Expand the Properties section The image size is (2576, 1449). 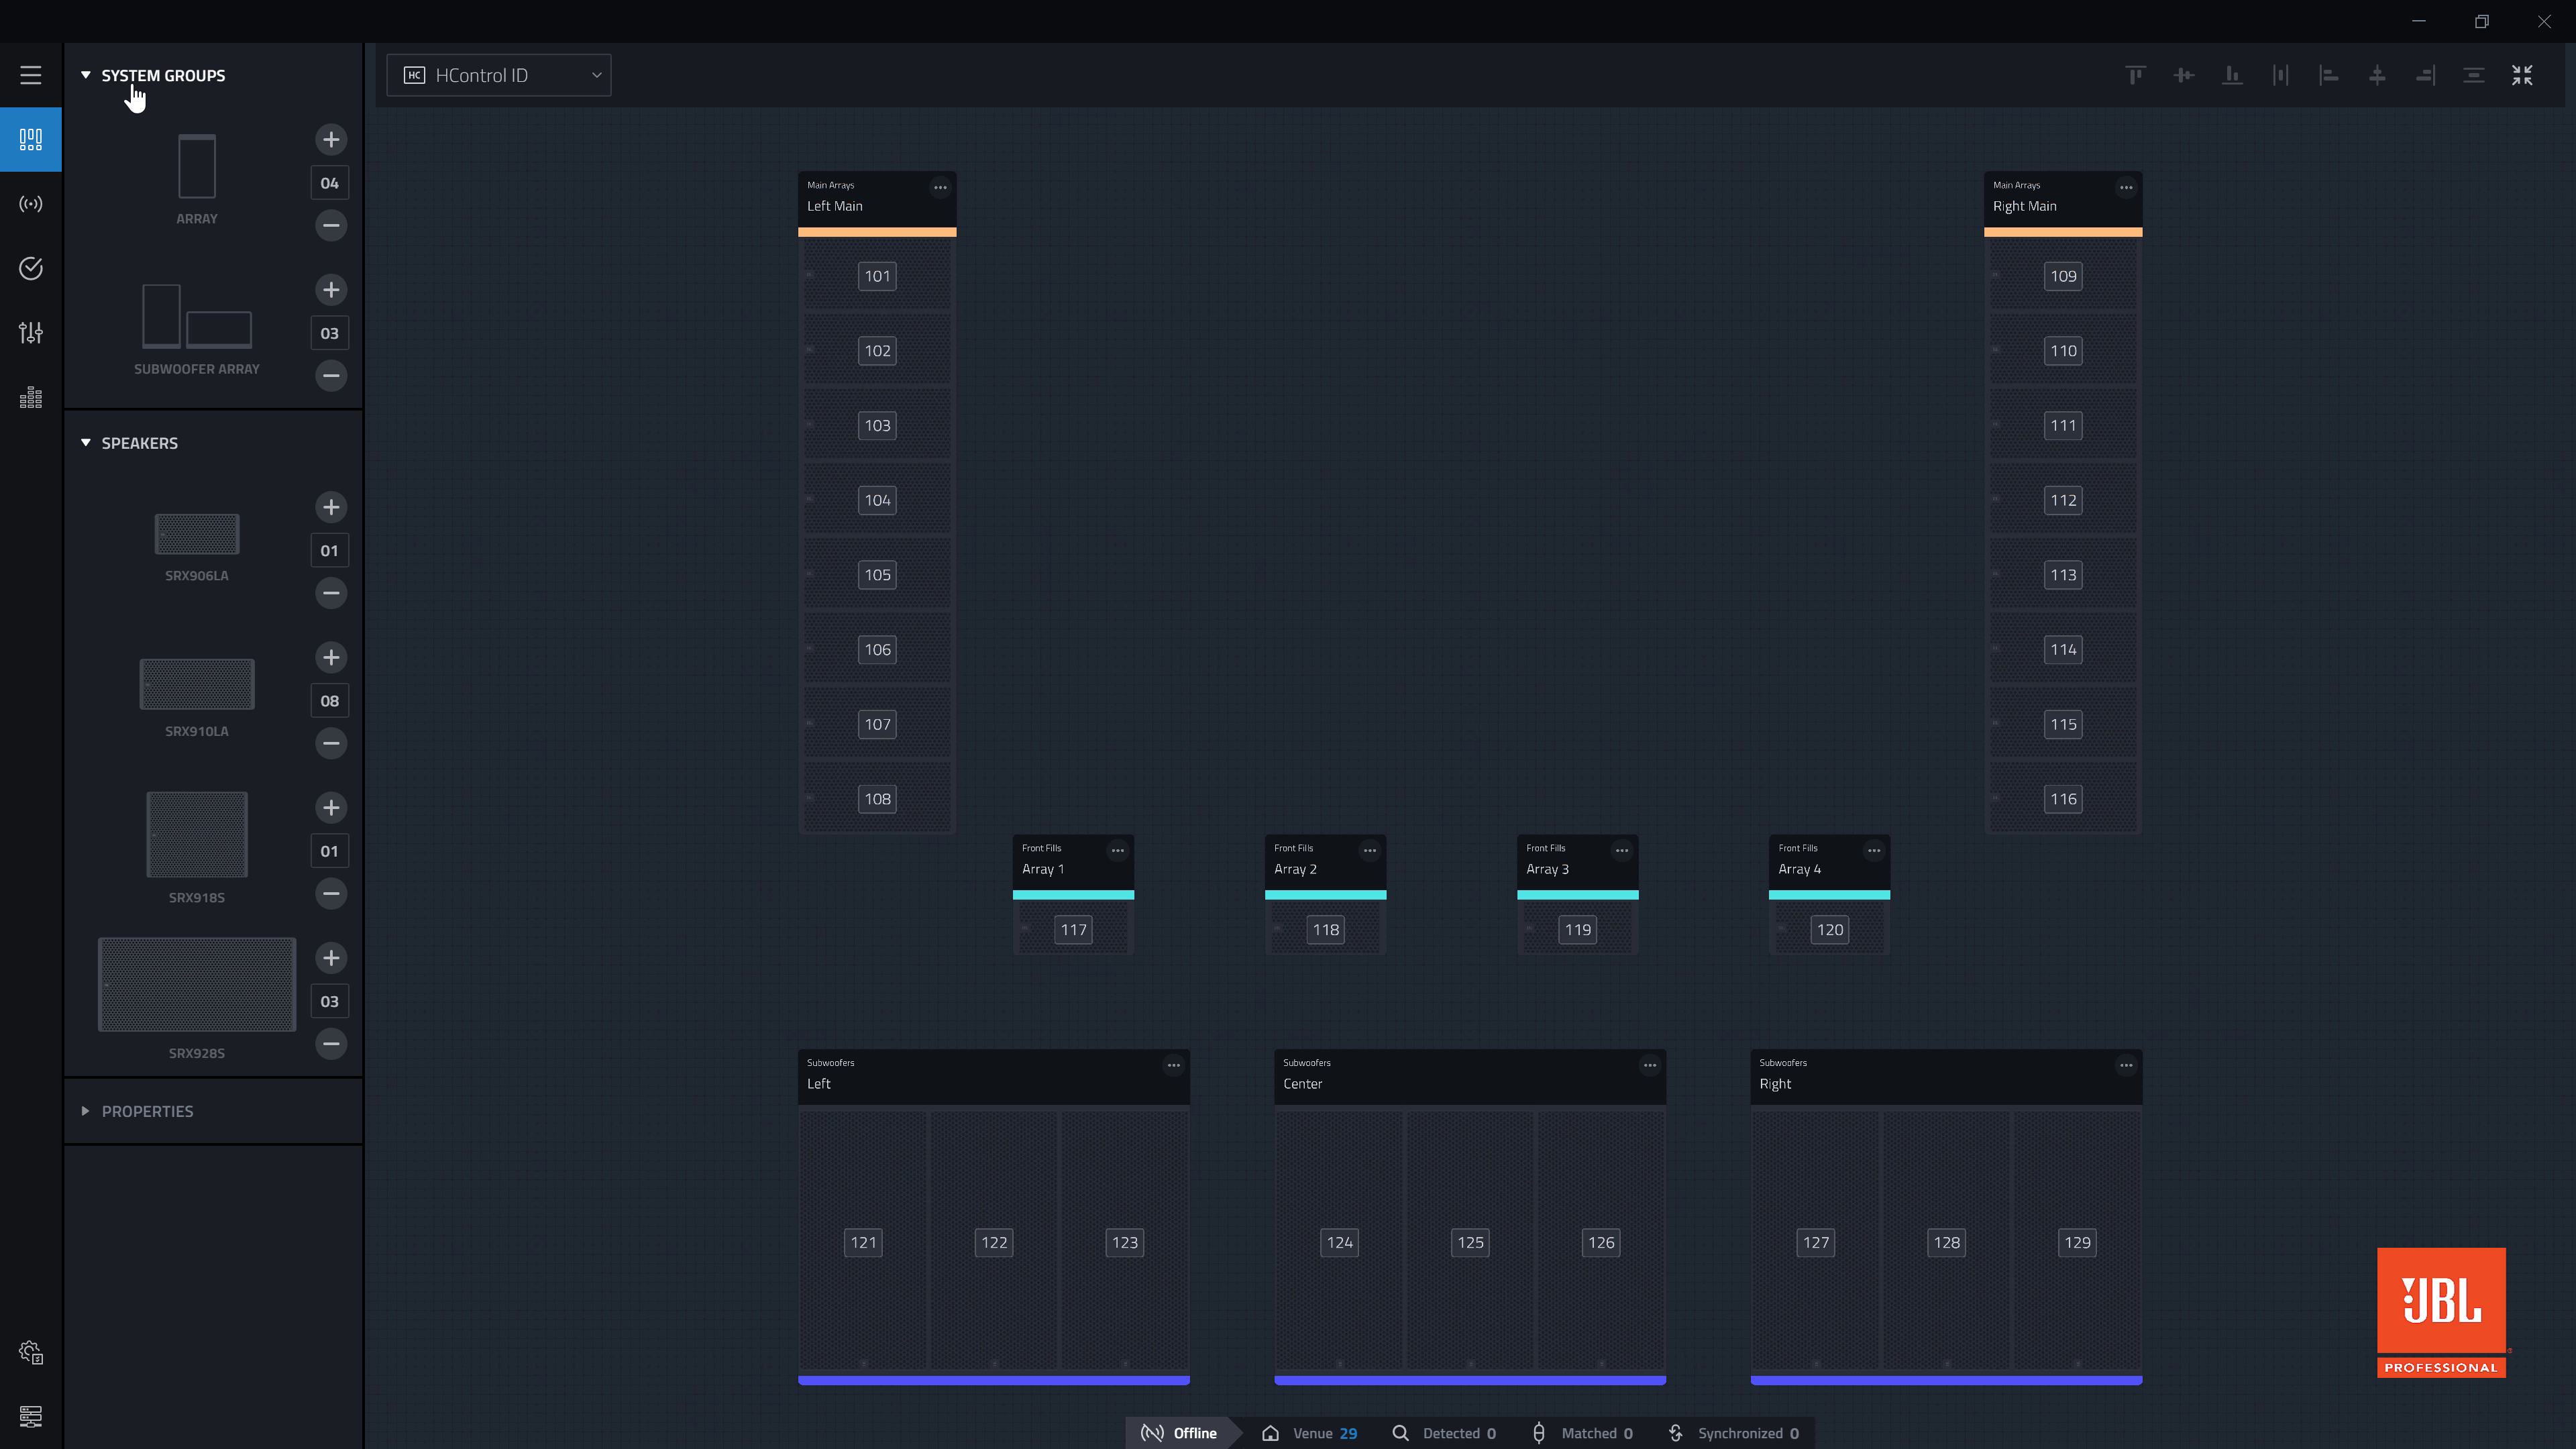tap(86, 1111)
